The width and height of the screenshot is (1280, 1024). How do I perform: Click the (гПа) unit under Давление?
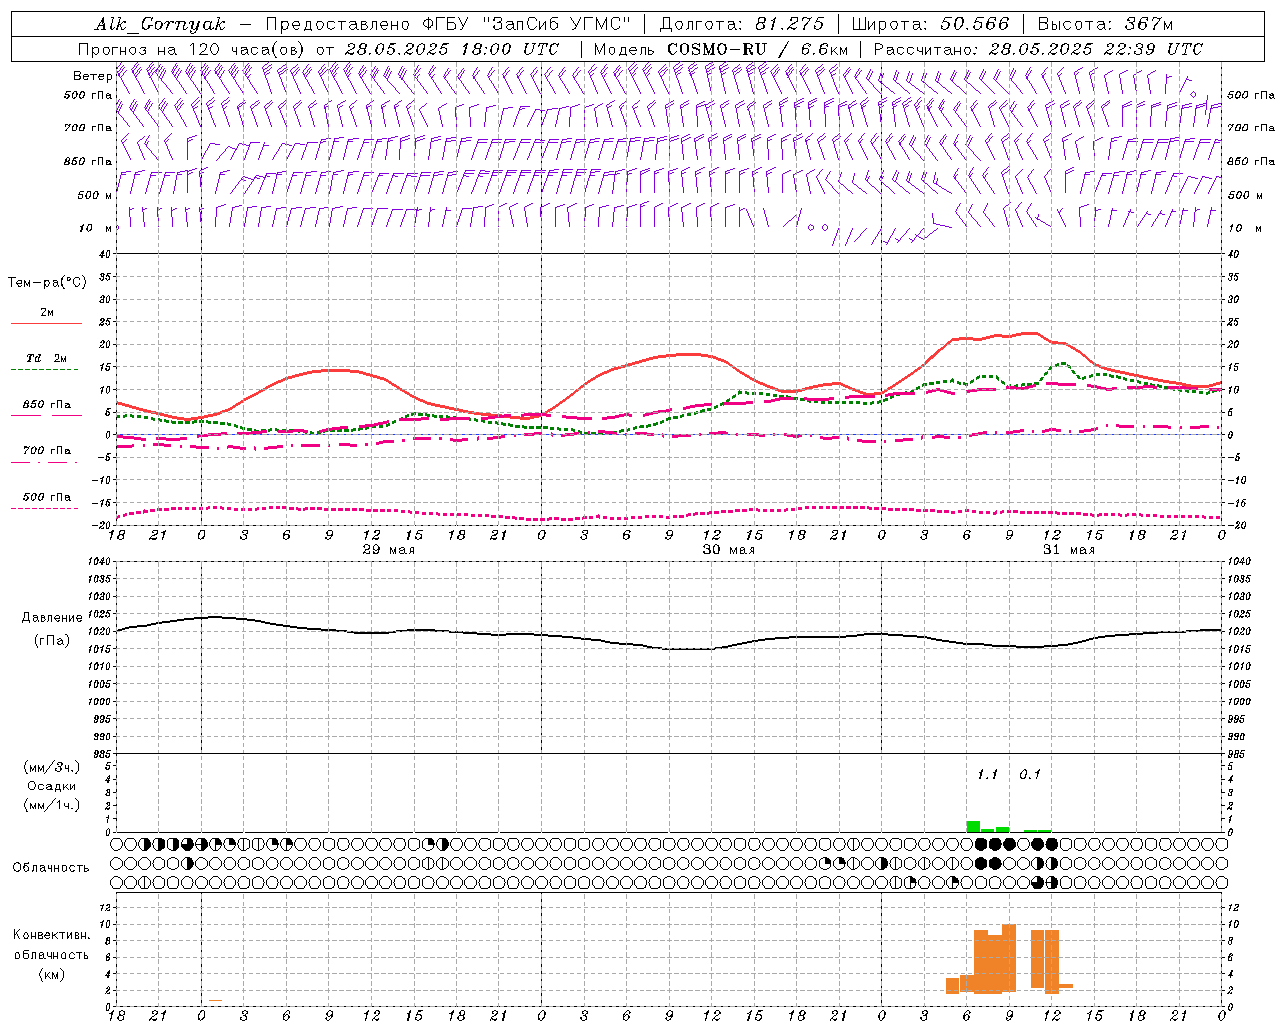pyautogui.click(x=52, y=641)
